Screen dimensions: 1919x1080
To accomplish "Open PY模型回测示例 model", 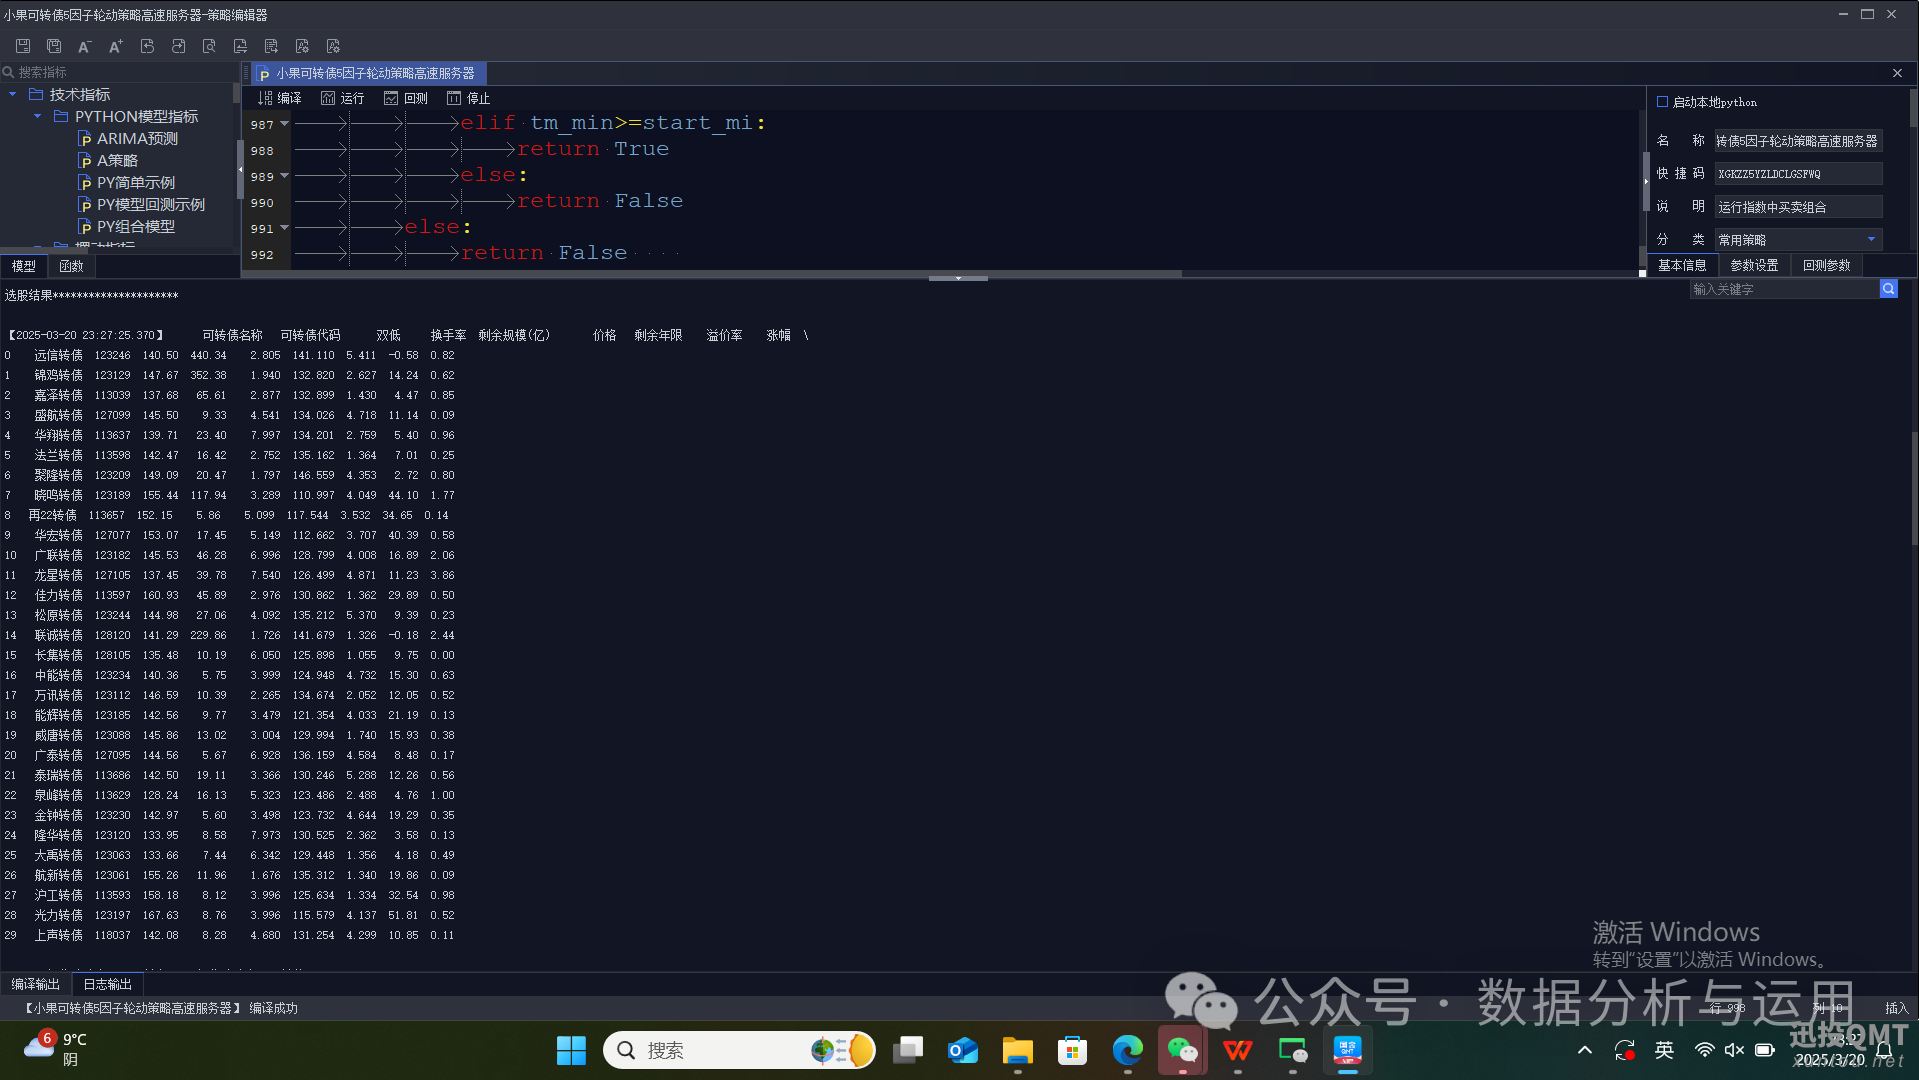I will pos(141,204).
